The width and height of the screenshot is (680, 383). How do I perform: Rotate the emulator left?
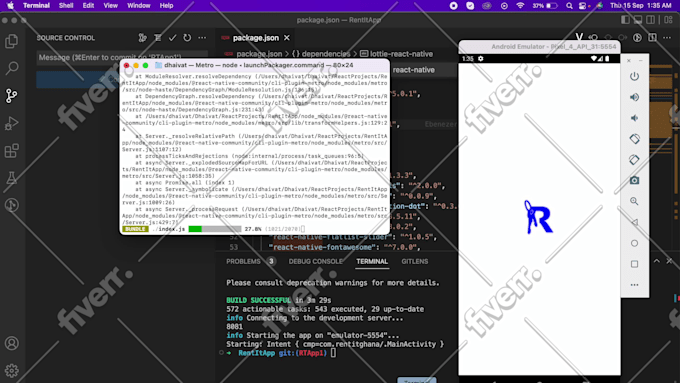634,139
